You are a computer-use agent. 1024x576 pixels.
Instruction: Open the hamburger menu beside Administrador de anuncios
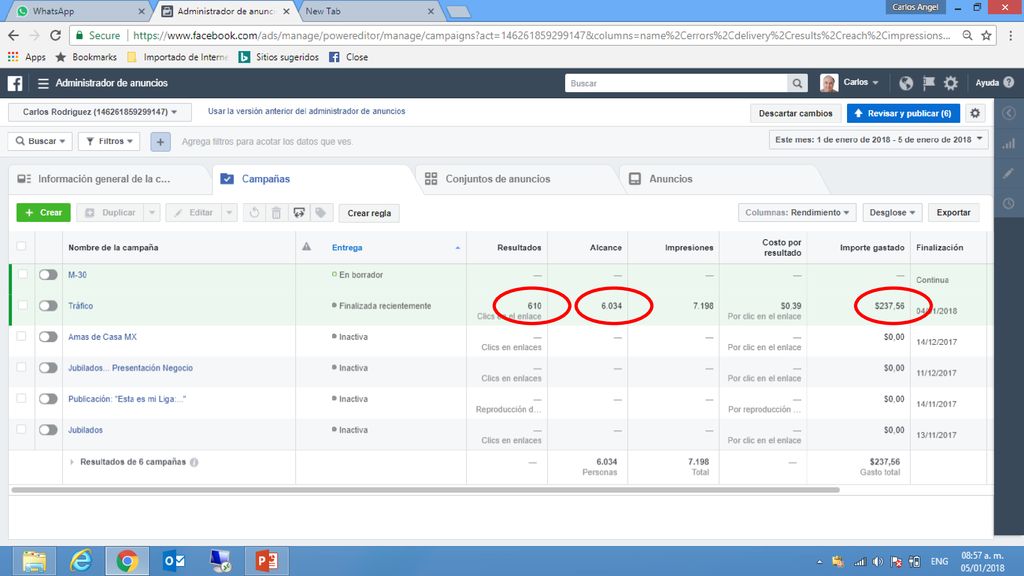pyautogui.click(x=43, y=83)
